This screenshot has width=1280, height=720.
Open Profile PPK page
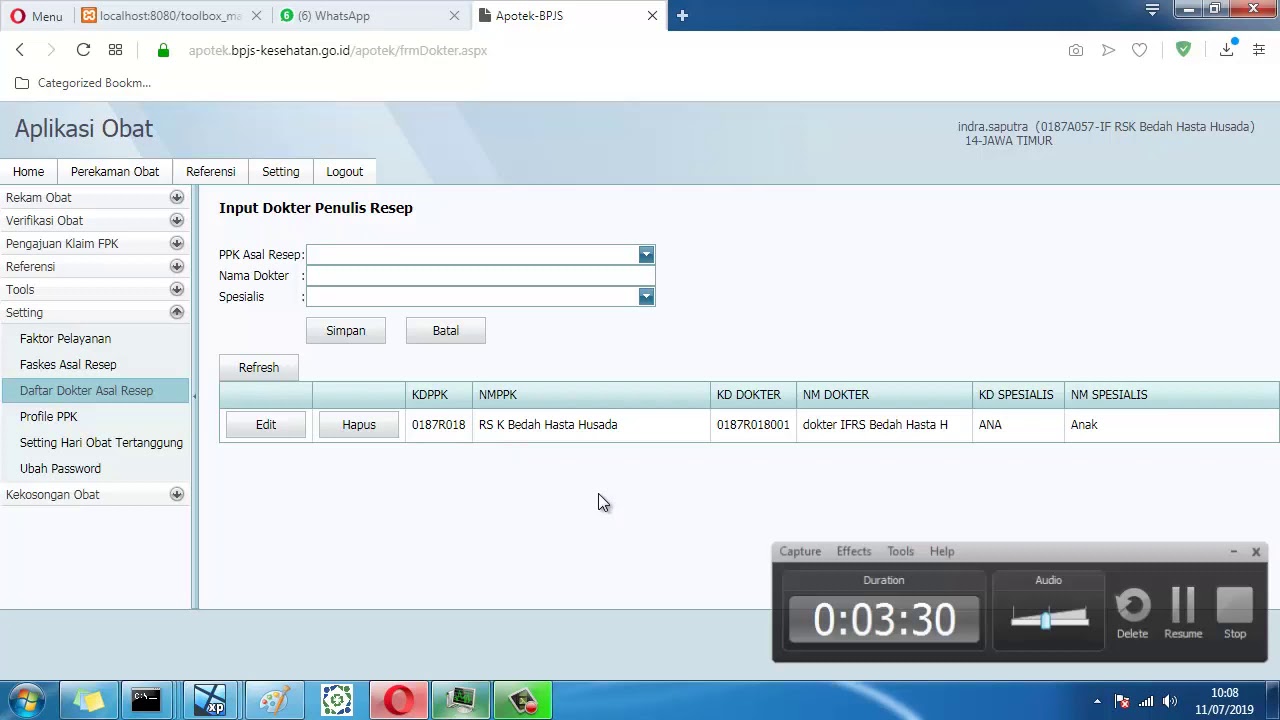click(x=48, y=417)
